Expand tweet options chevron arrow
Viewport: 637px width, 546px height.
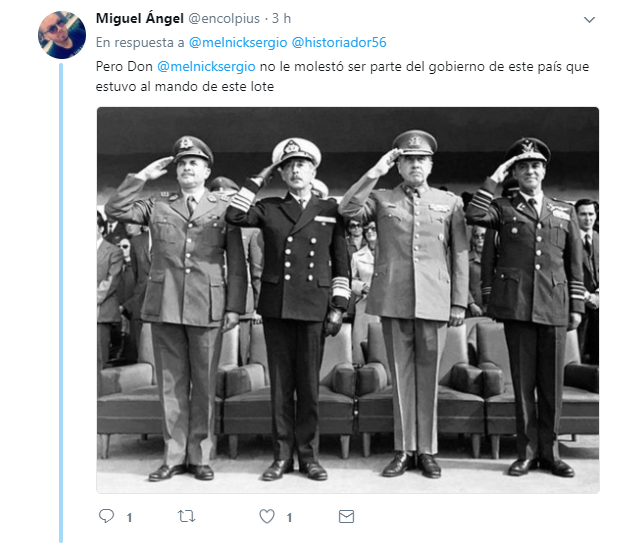[x=589, y=20]
